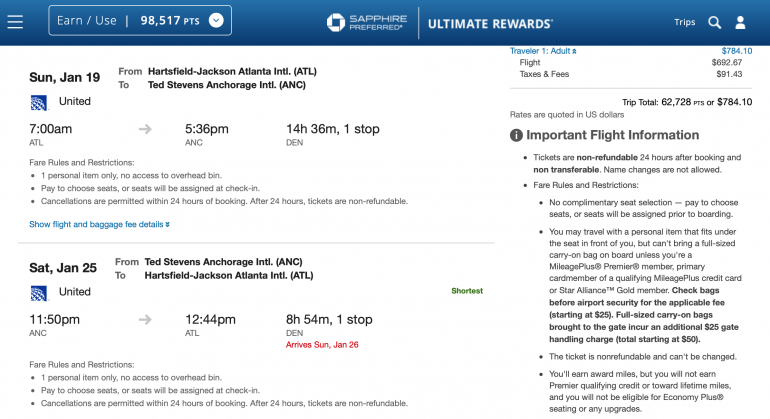Click the Shortest flight label
Image resolution: width=770 pixels, height=419 pixels.
pyautogui.click(x=466, y=291)
